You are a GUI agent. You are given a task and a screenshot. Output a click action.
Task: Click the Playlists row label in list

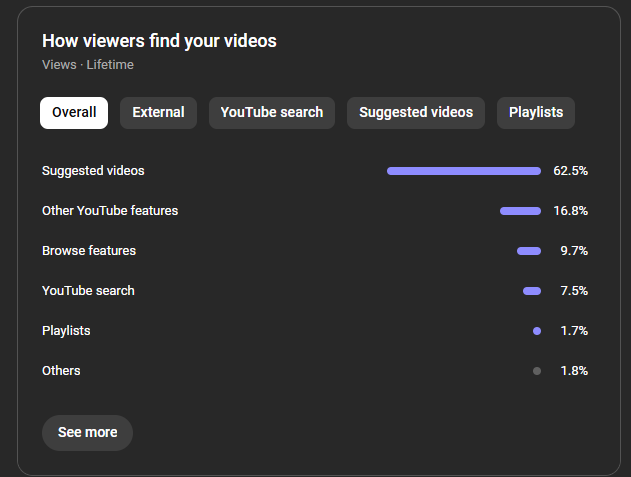66,331
